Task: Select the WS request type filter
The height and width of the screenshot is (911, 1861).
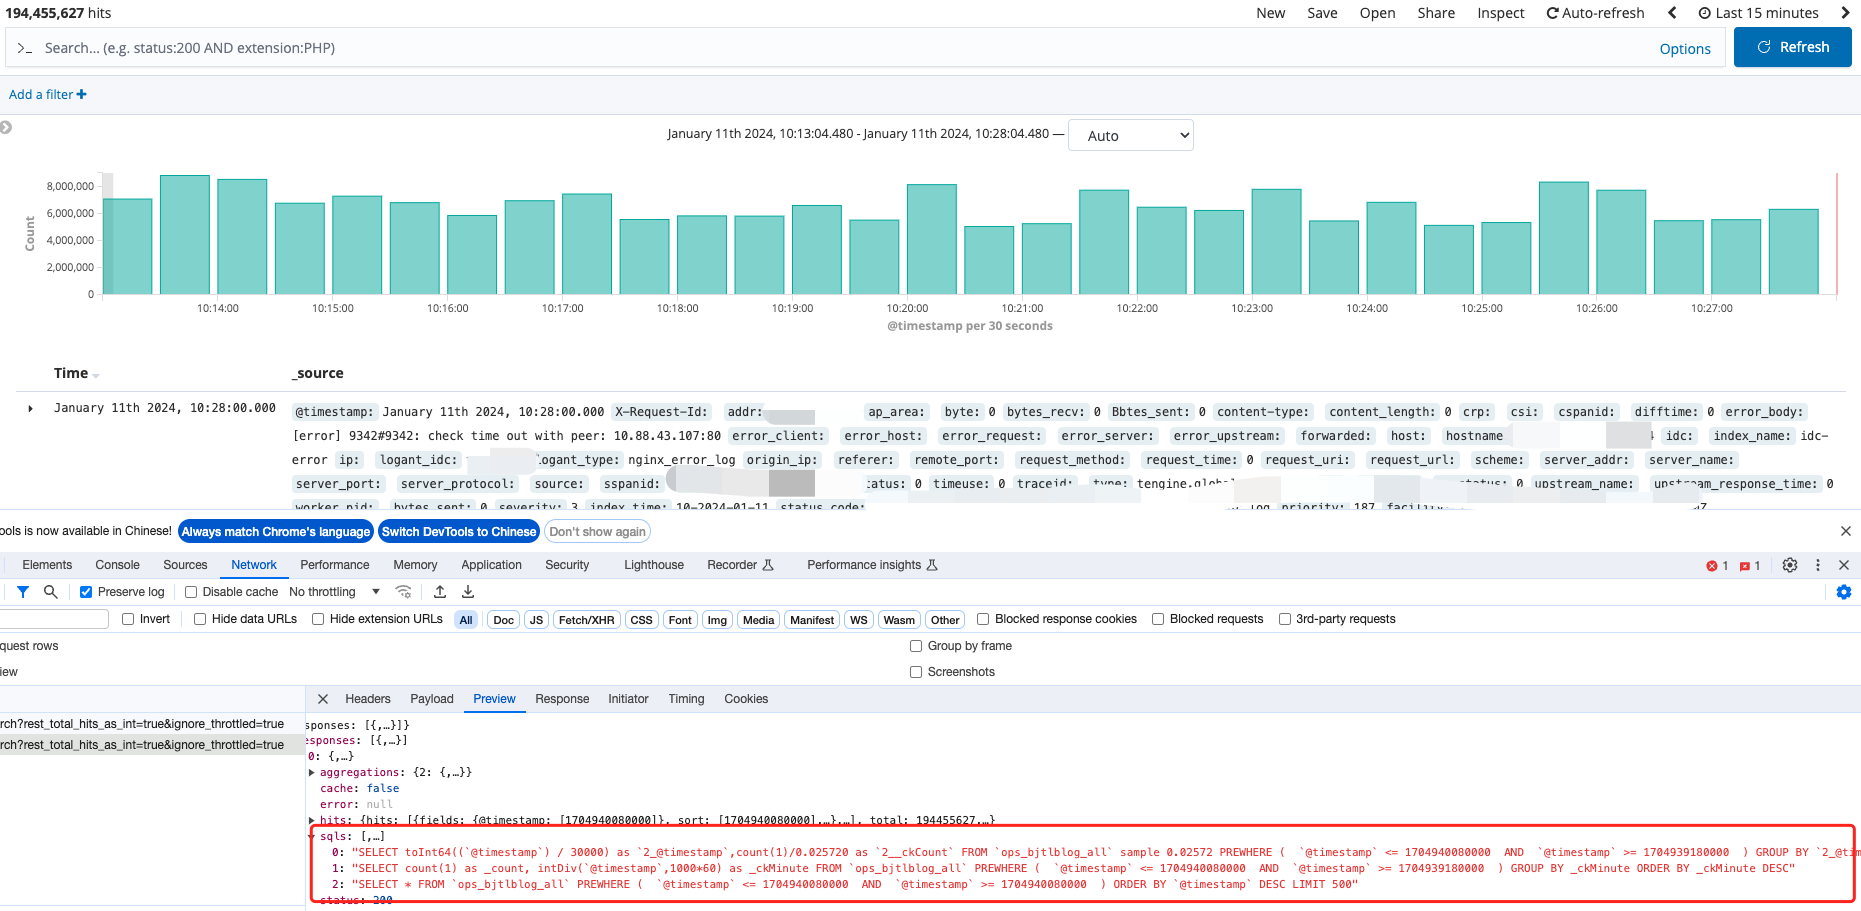Action: 858,620
